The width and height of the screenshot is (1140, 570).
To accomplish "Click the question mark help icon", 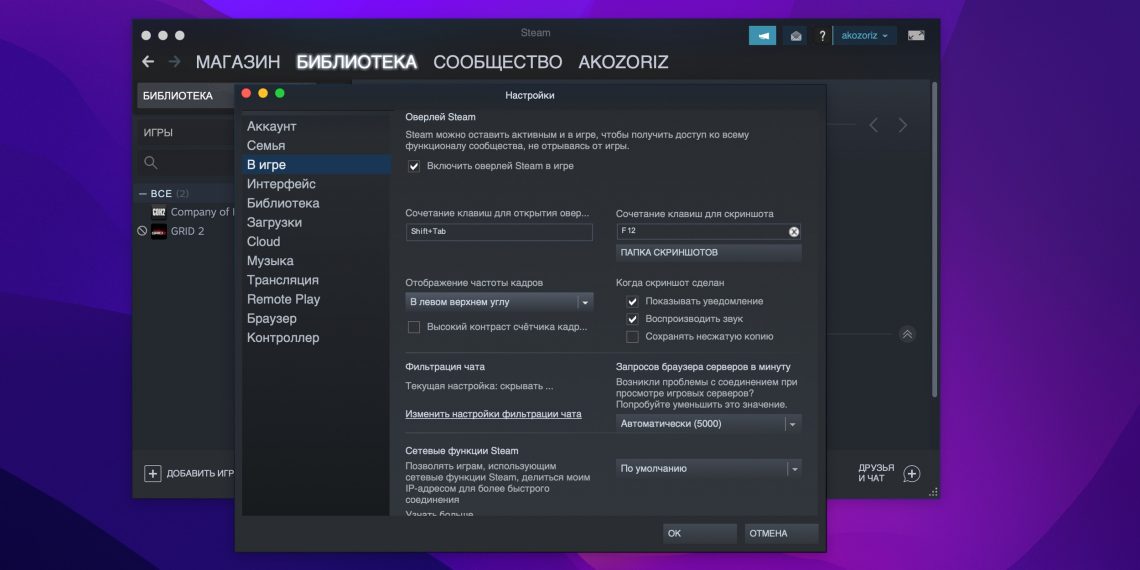I will point(822,35).
